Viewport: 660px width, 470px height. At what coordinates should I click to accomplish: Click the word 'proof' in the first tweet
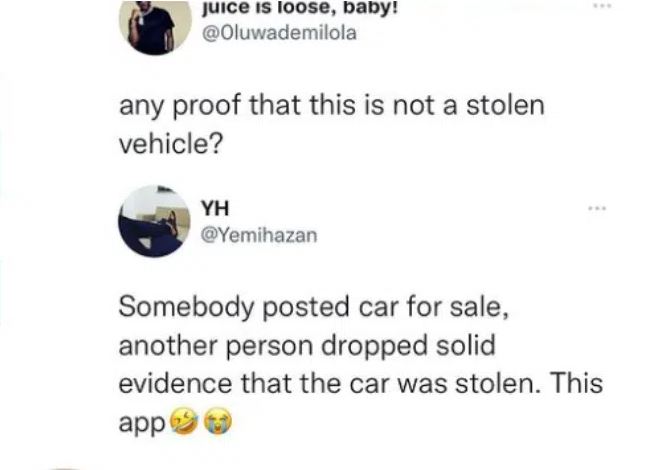[207, 106]
